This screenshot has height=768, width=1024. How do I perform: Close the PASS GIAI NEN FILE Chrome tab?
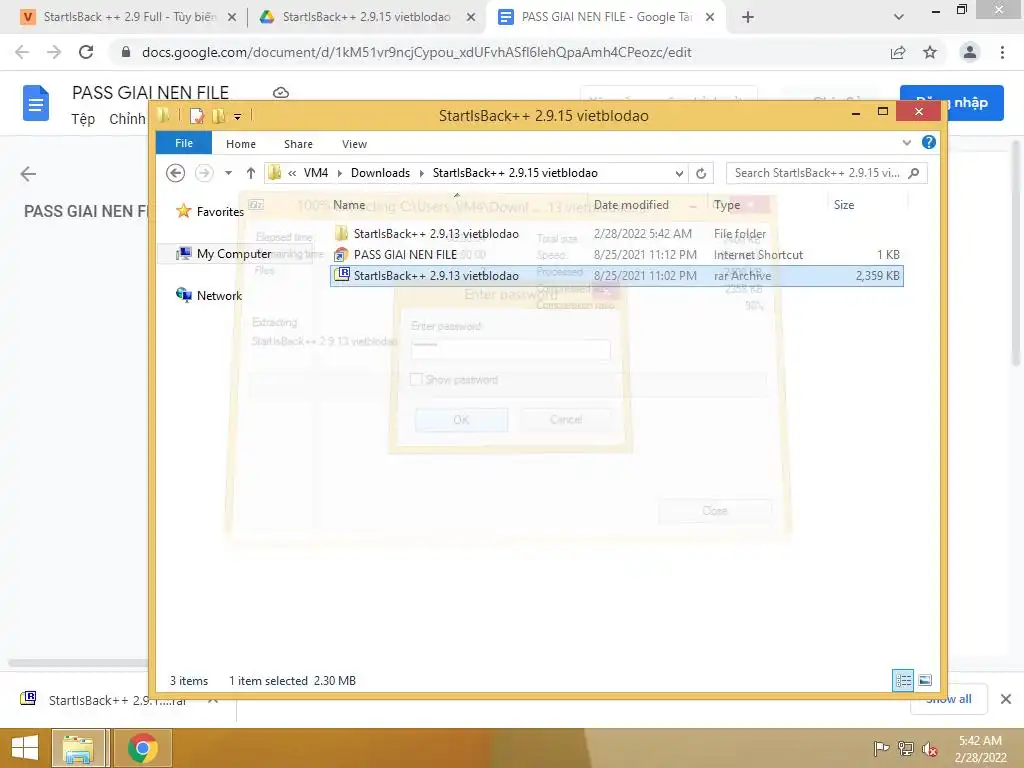711,17
